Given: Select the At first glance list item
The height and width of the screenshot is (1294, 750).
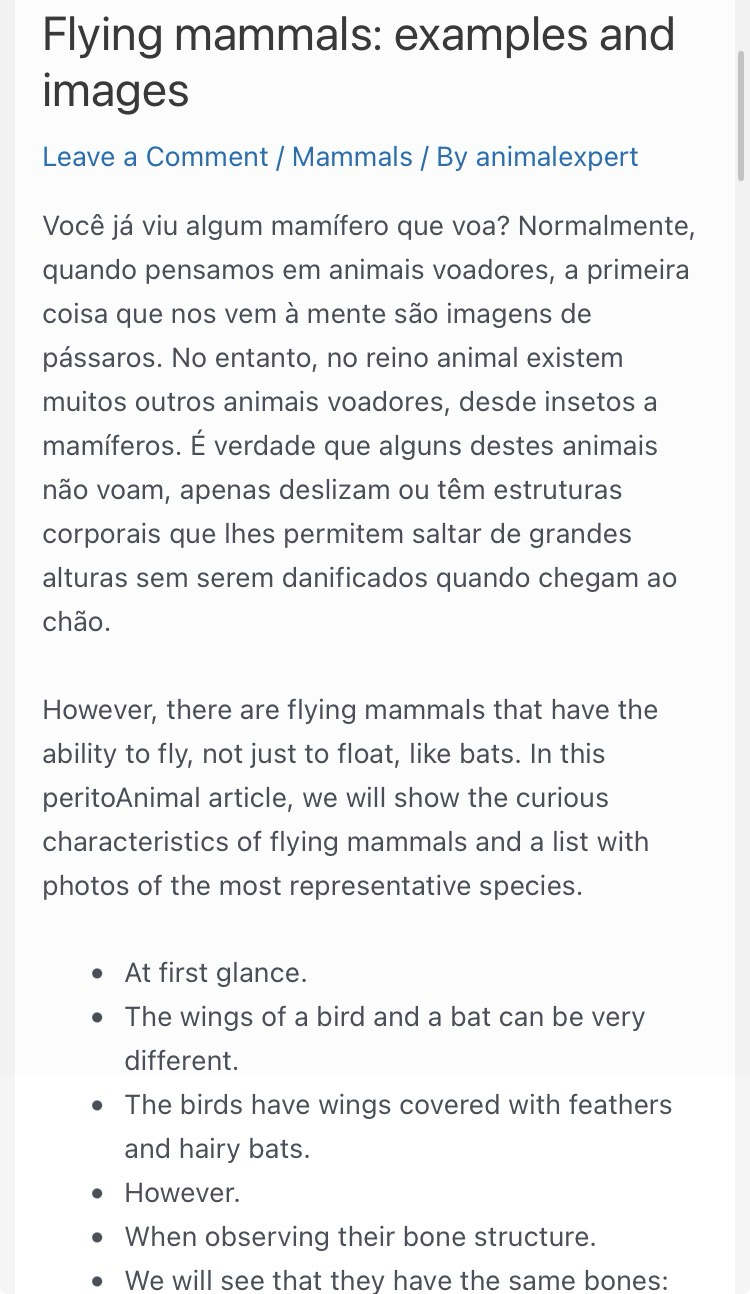Looking at the screenshot, I should pyautogui.click(x=214, y=973).
